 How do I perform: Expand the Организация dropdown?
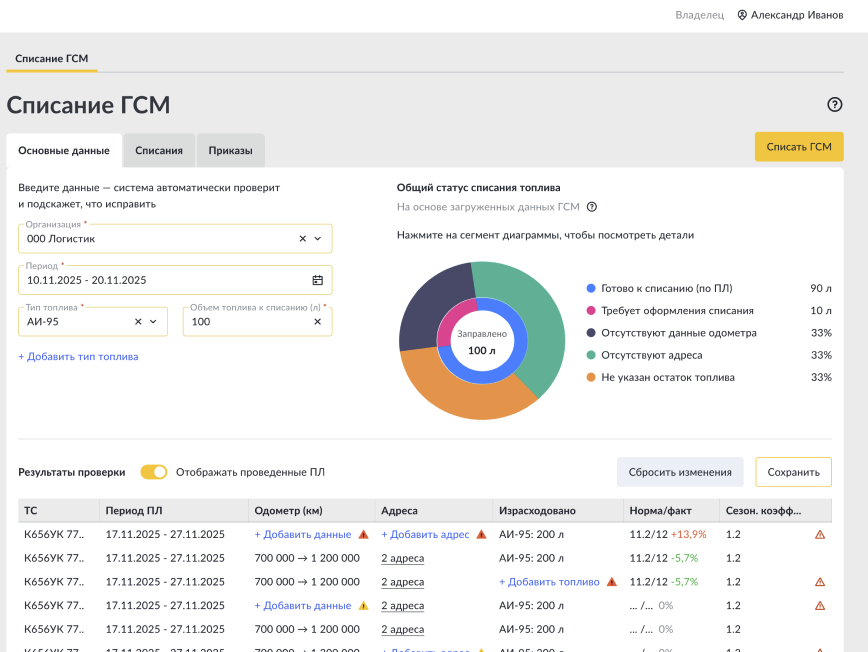tap(318, 239)
